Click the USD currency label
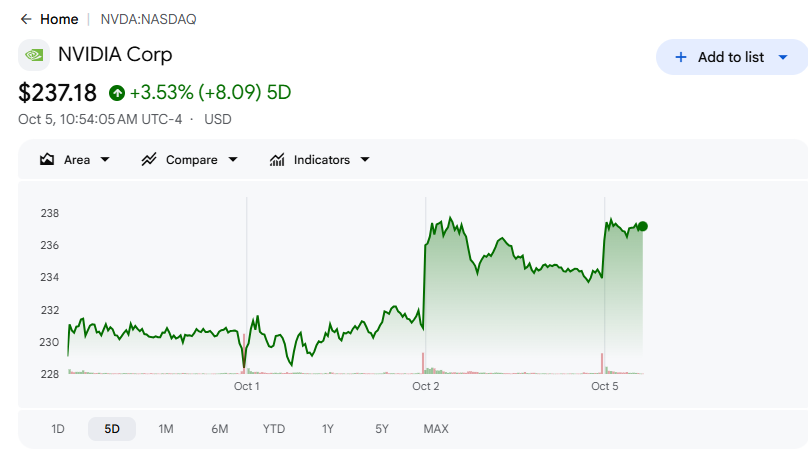 pyautogui.click(x=218, y=120)
